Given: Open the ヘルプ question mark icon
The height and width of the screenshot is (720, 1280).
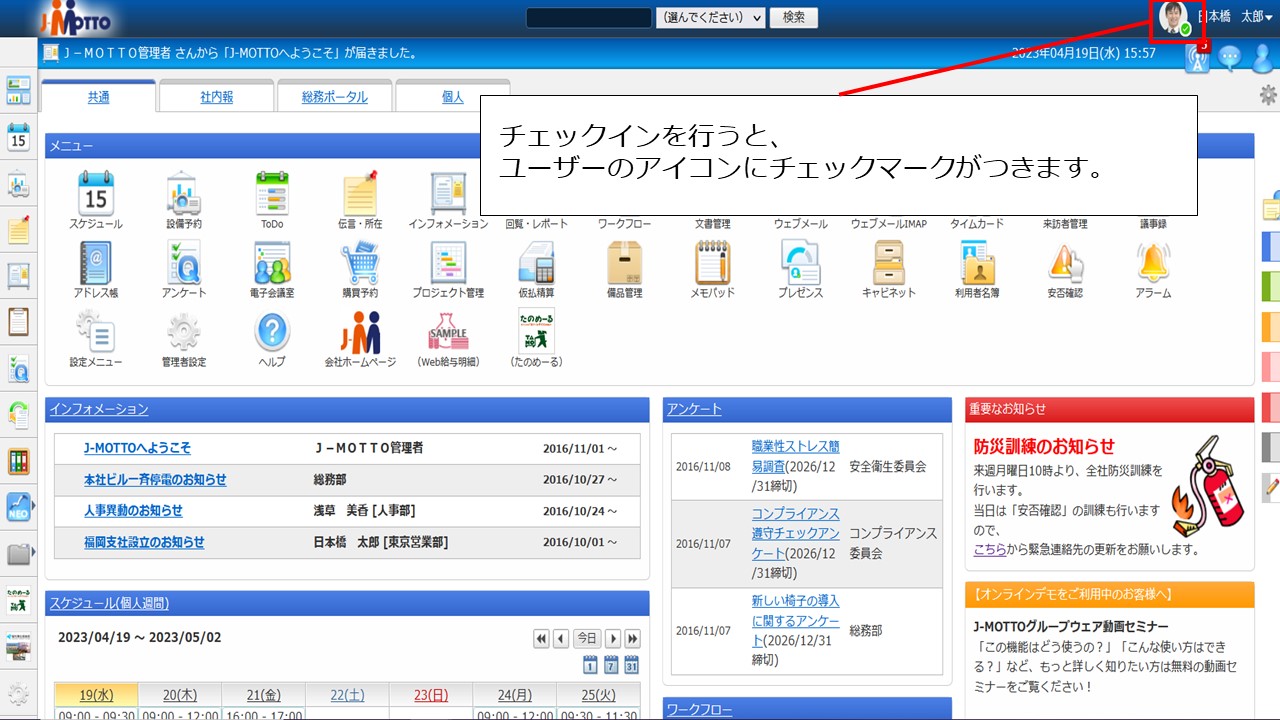Looking at the screenshot, I should click(272, 333).
